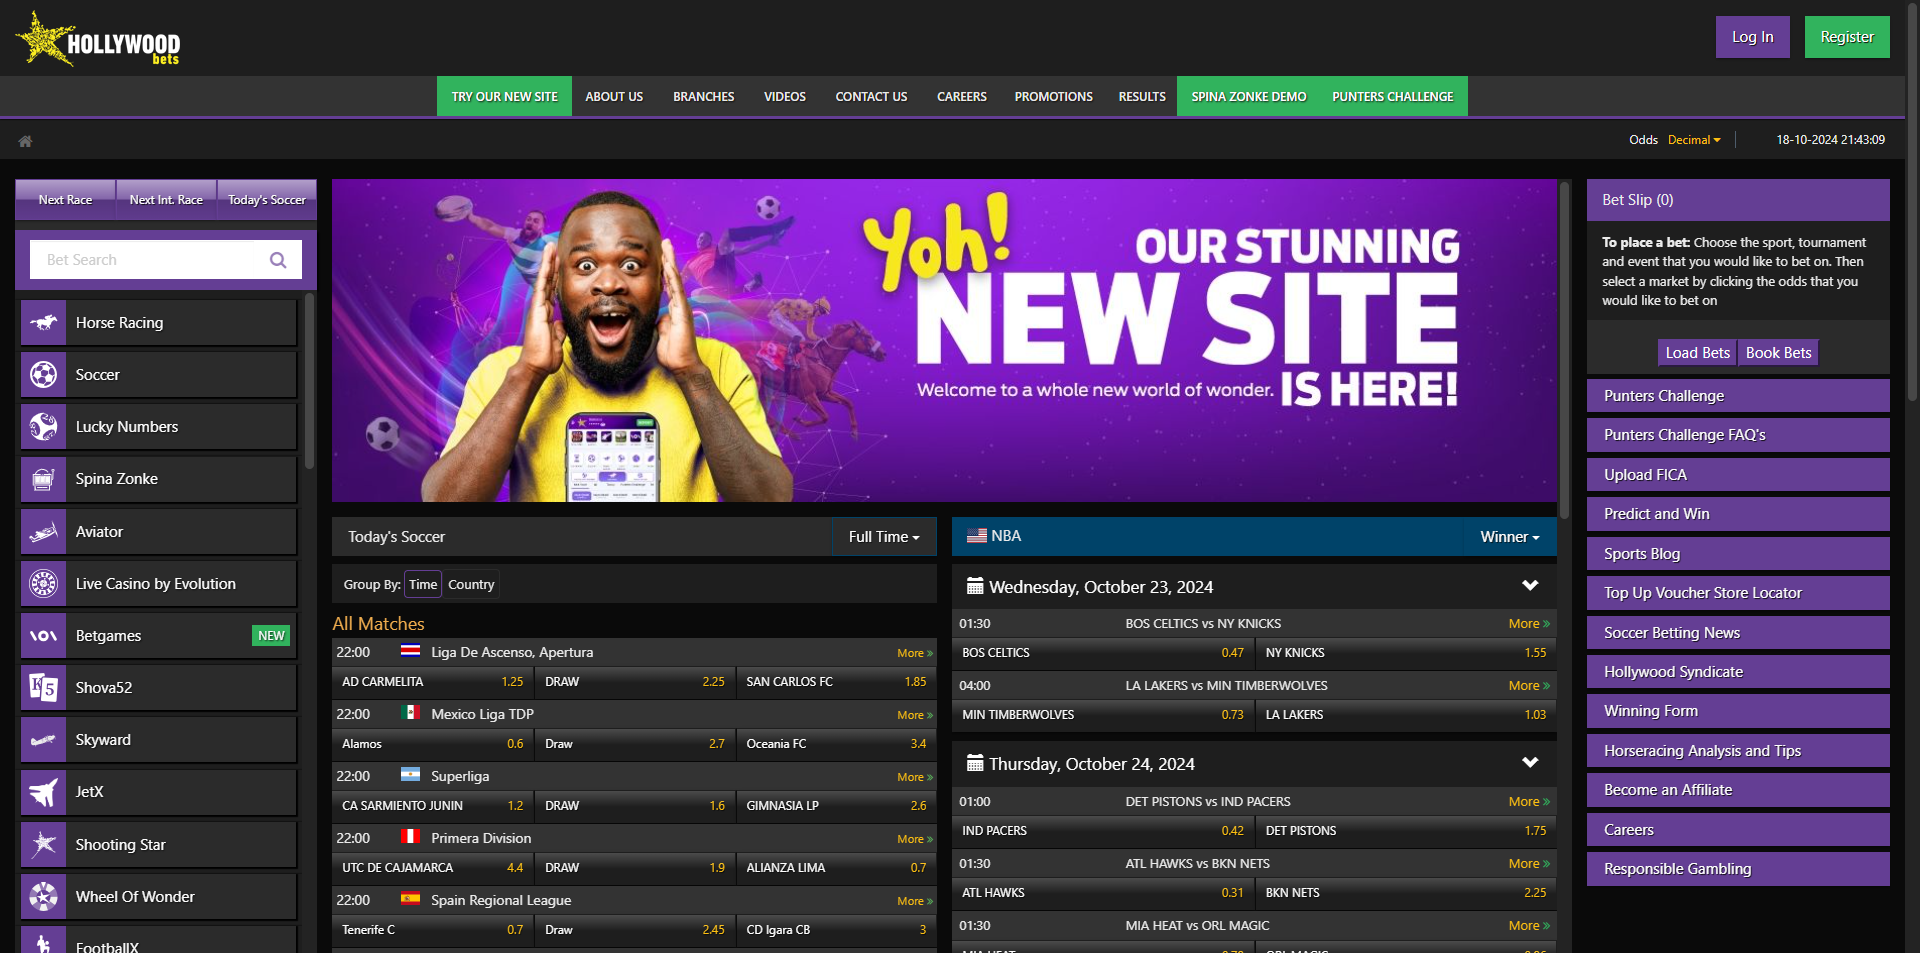Open the SPINA ZONKE DEMO menu item

coord(1248,97)
